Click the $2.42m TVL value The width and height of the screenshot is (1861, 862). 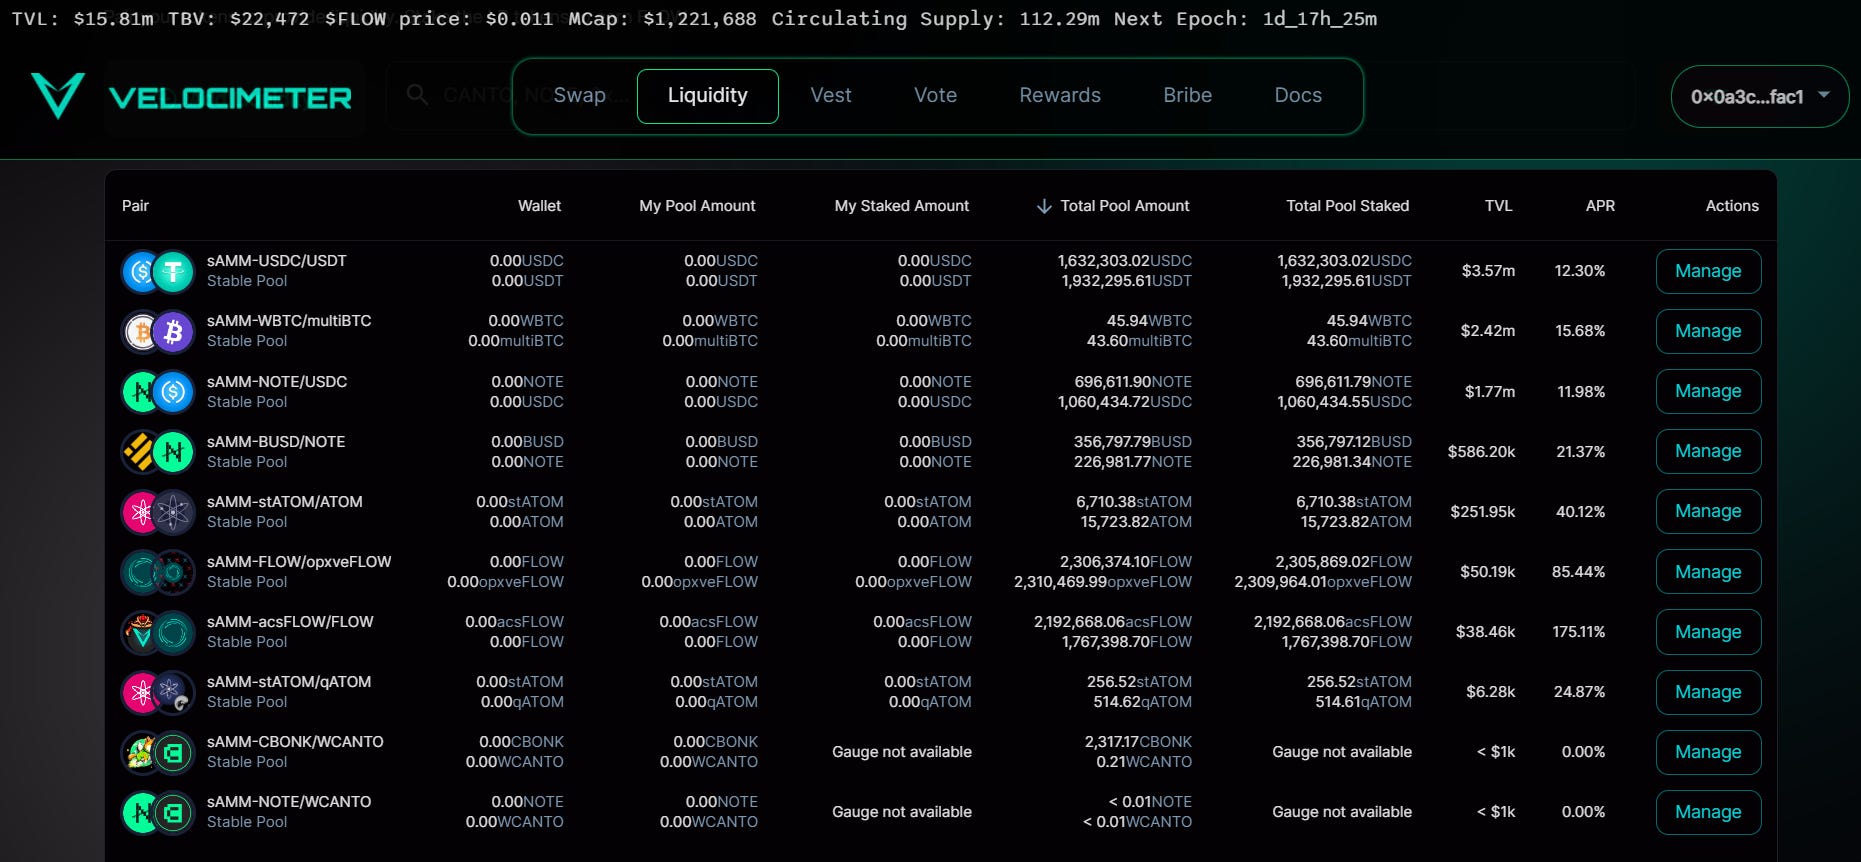click(1488, 331)
